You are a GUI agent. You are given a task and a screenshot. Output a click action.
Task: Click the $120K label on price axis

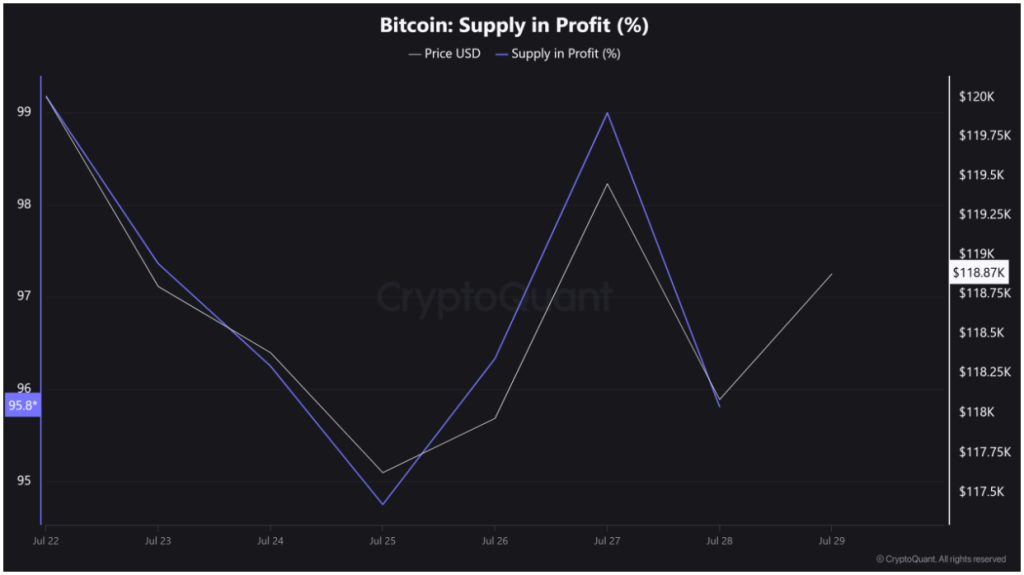coord(977,97)
